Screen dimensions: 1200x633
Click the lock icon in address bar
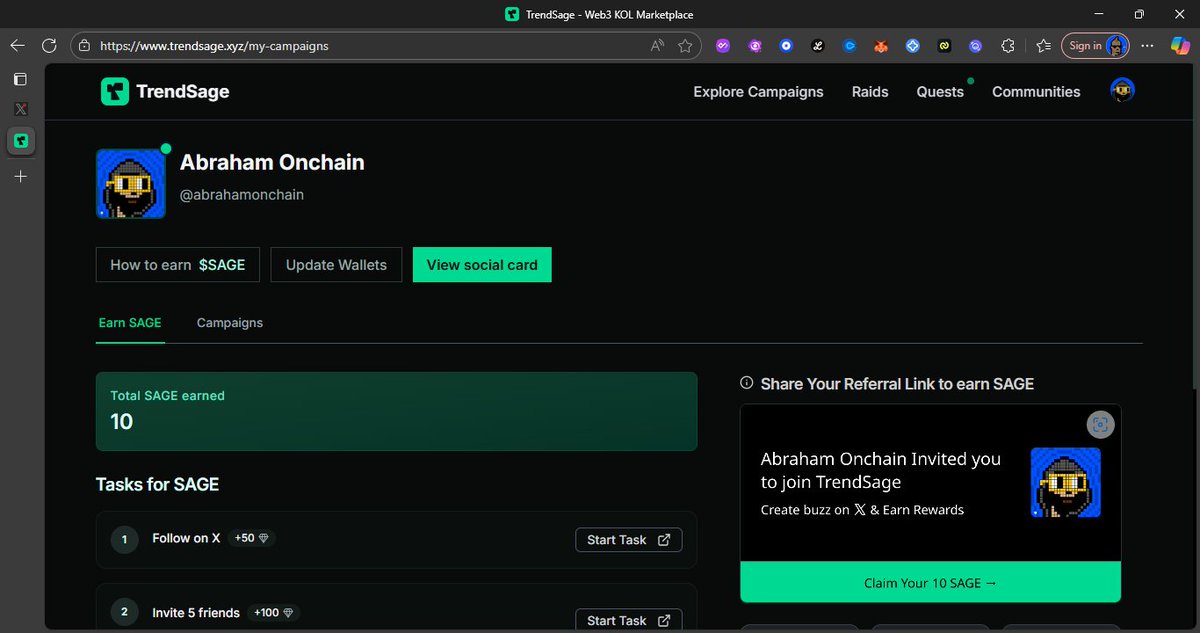point(84,46)
